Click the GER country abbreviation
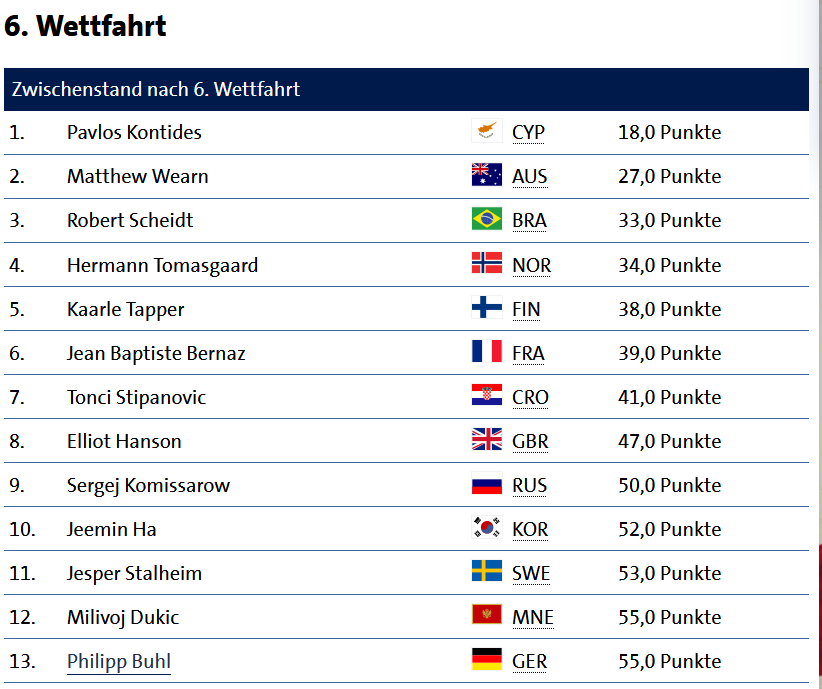822x689 pixels. 529,662
